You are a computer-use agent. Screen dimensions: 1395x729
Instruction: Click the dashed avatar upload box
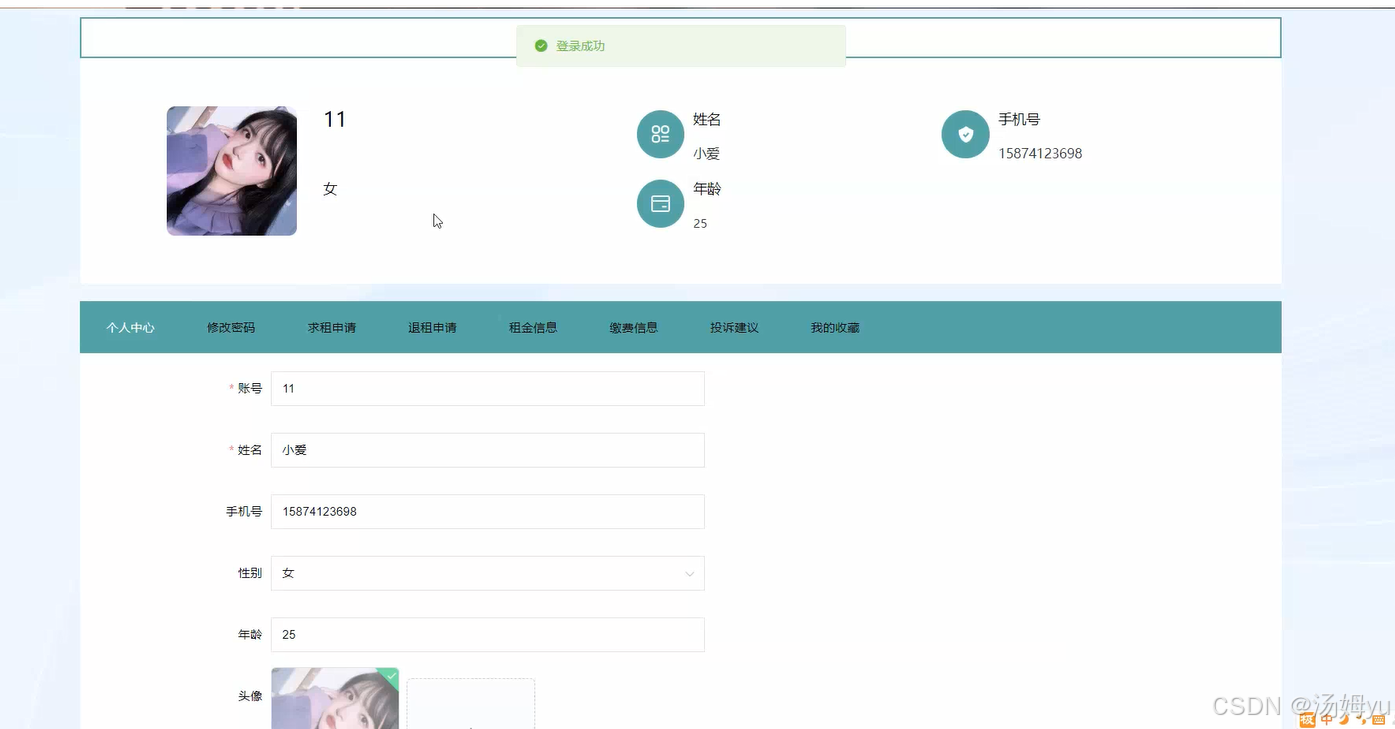click(x=471, y=704)
